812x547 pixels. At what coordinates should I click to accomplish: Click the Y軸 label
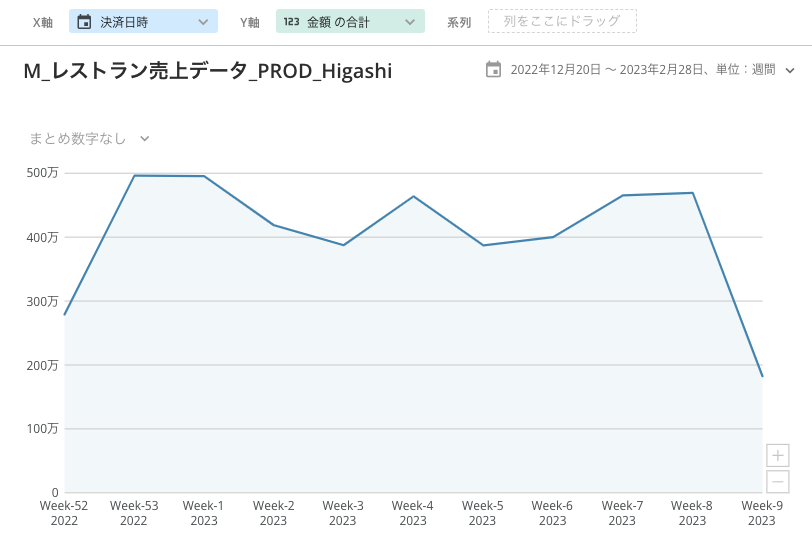(x=250, y=22)
